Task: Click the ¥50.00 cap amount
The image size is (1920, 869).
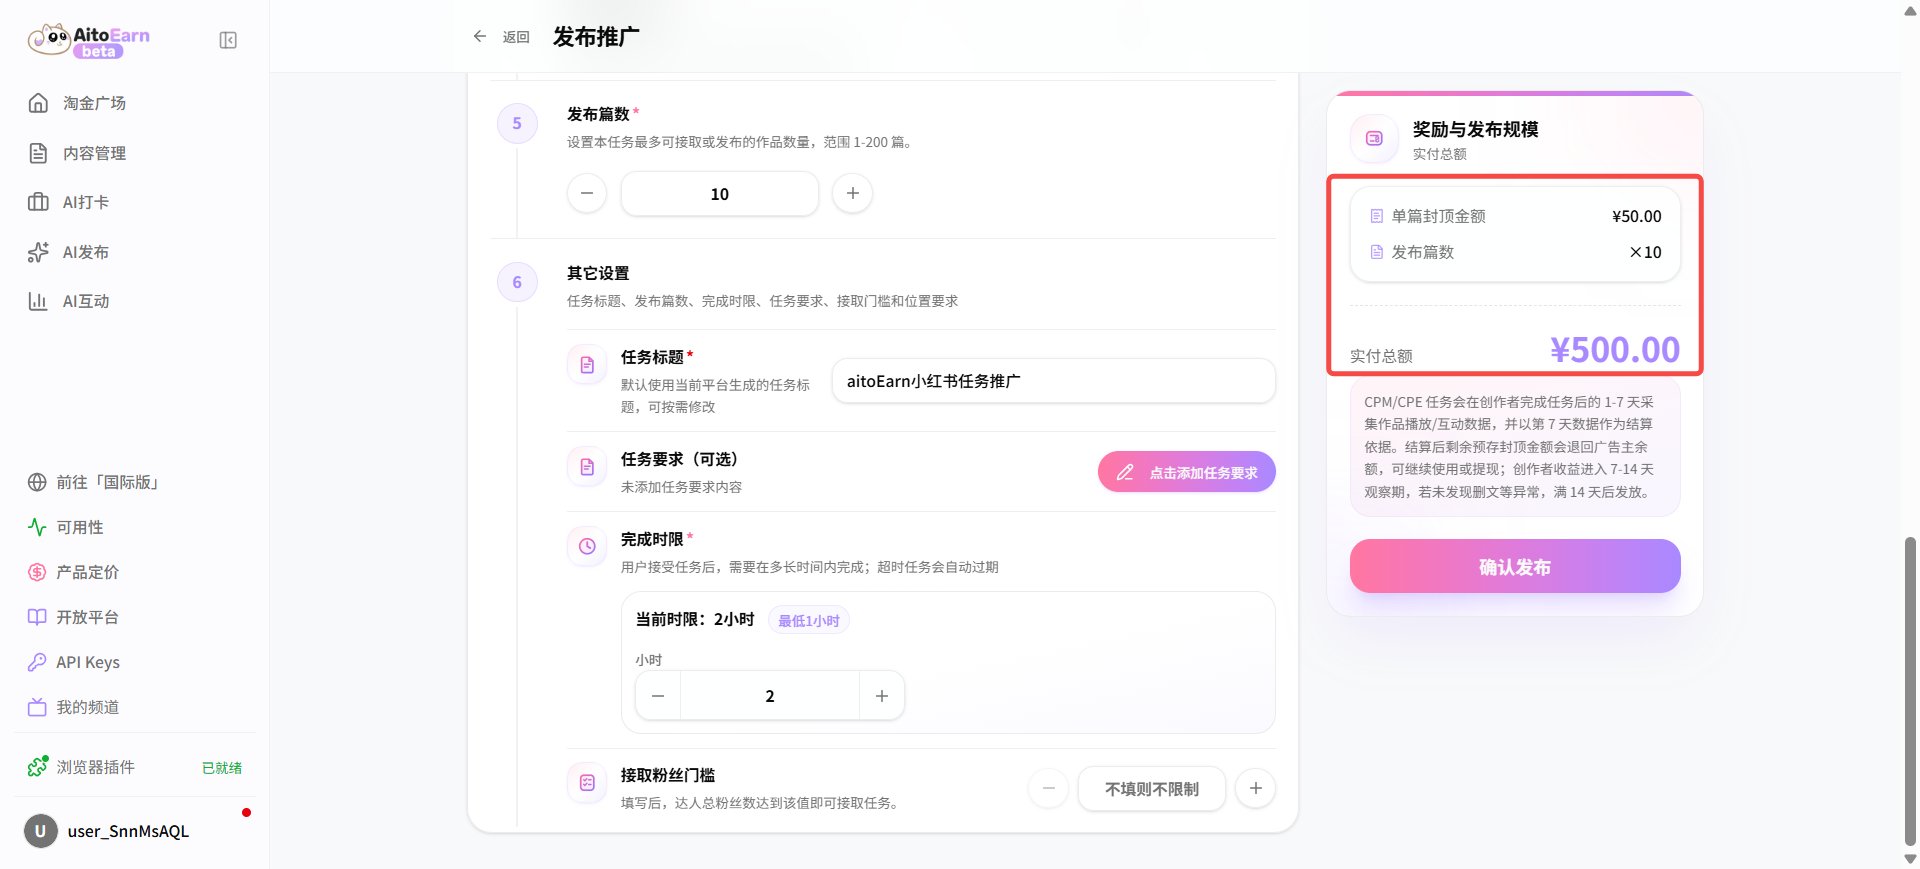Action: tap(1637, 216)
